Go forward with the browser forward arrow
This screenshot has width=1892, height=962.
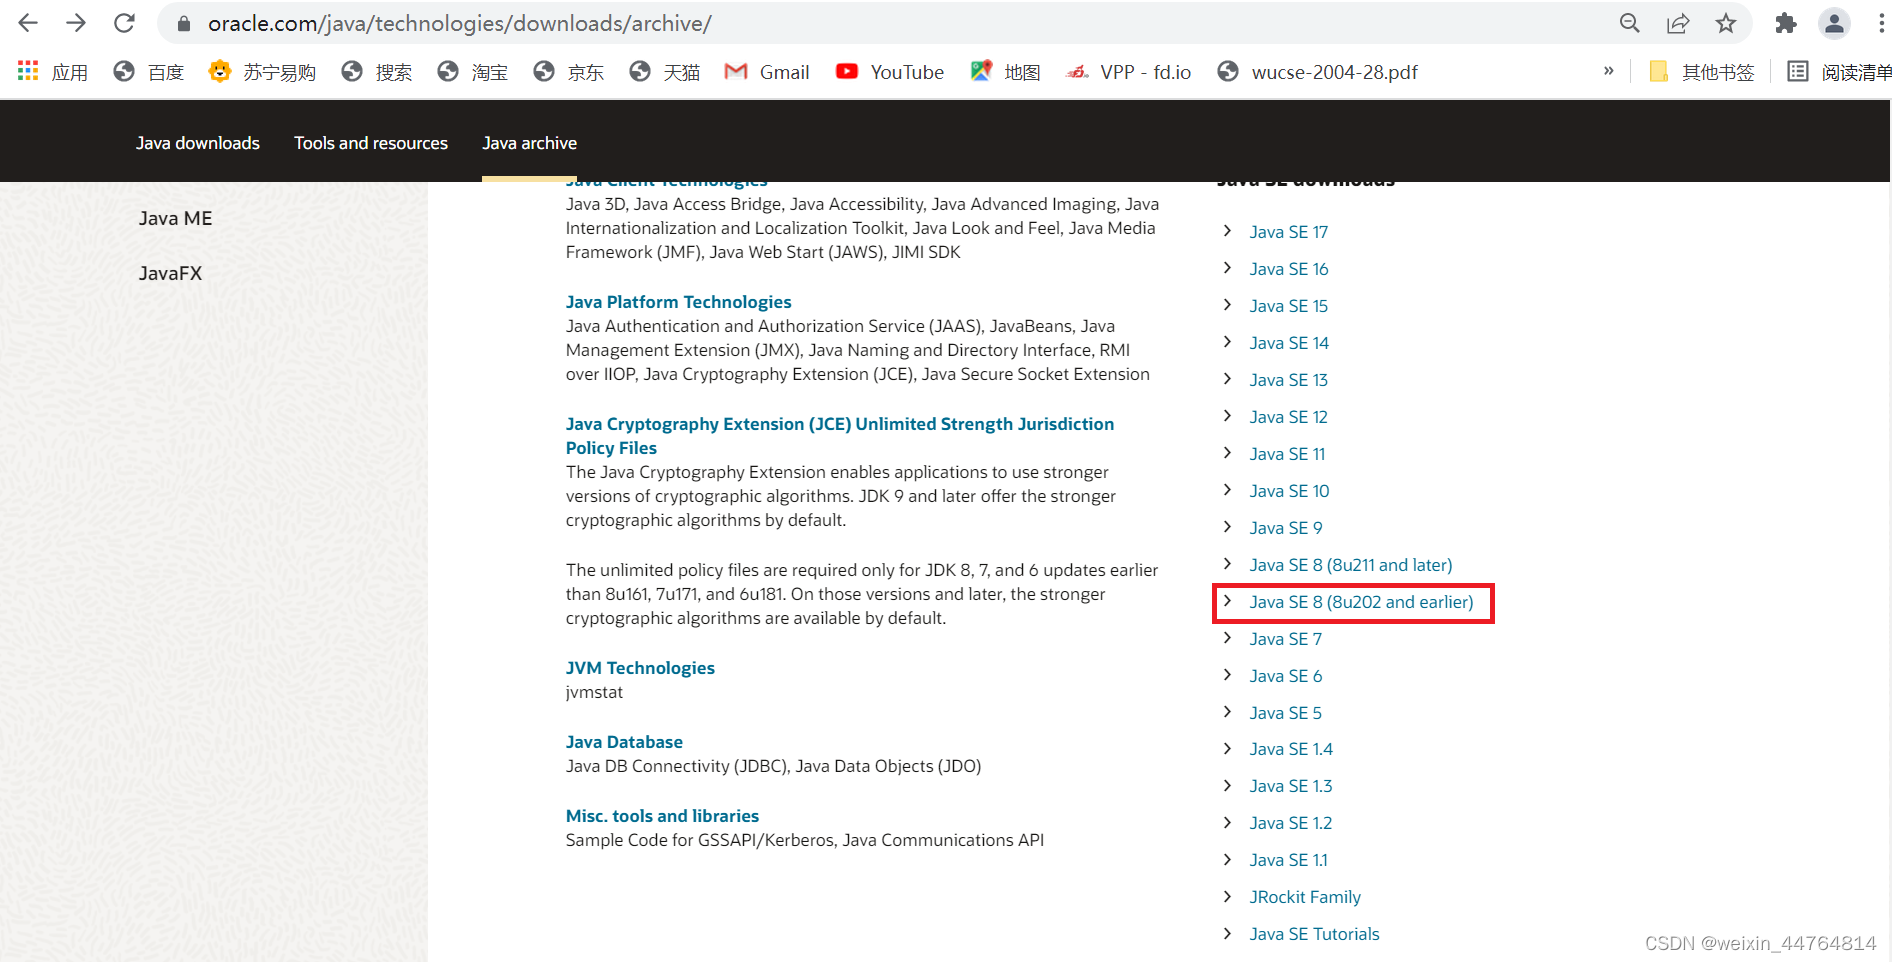point(76,23)
